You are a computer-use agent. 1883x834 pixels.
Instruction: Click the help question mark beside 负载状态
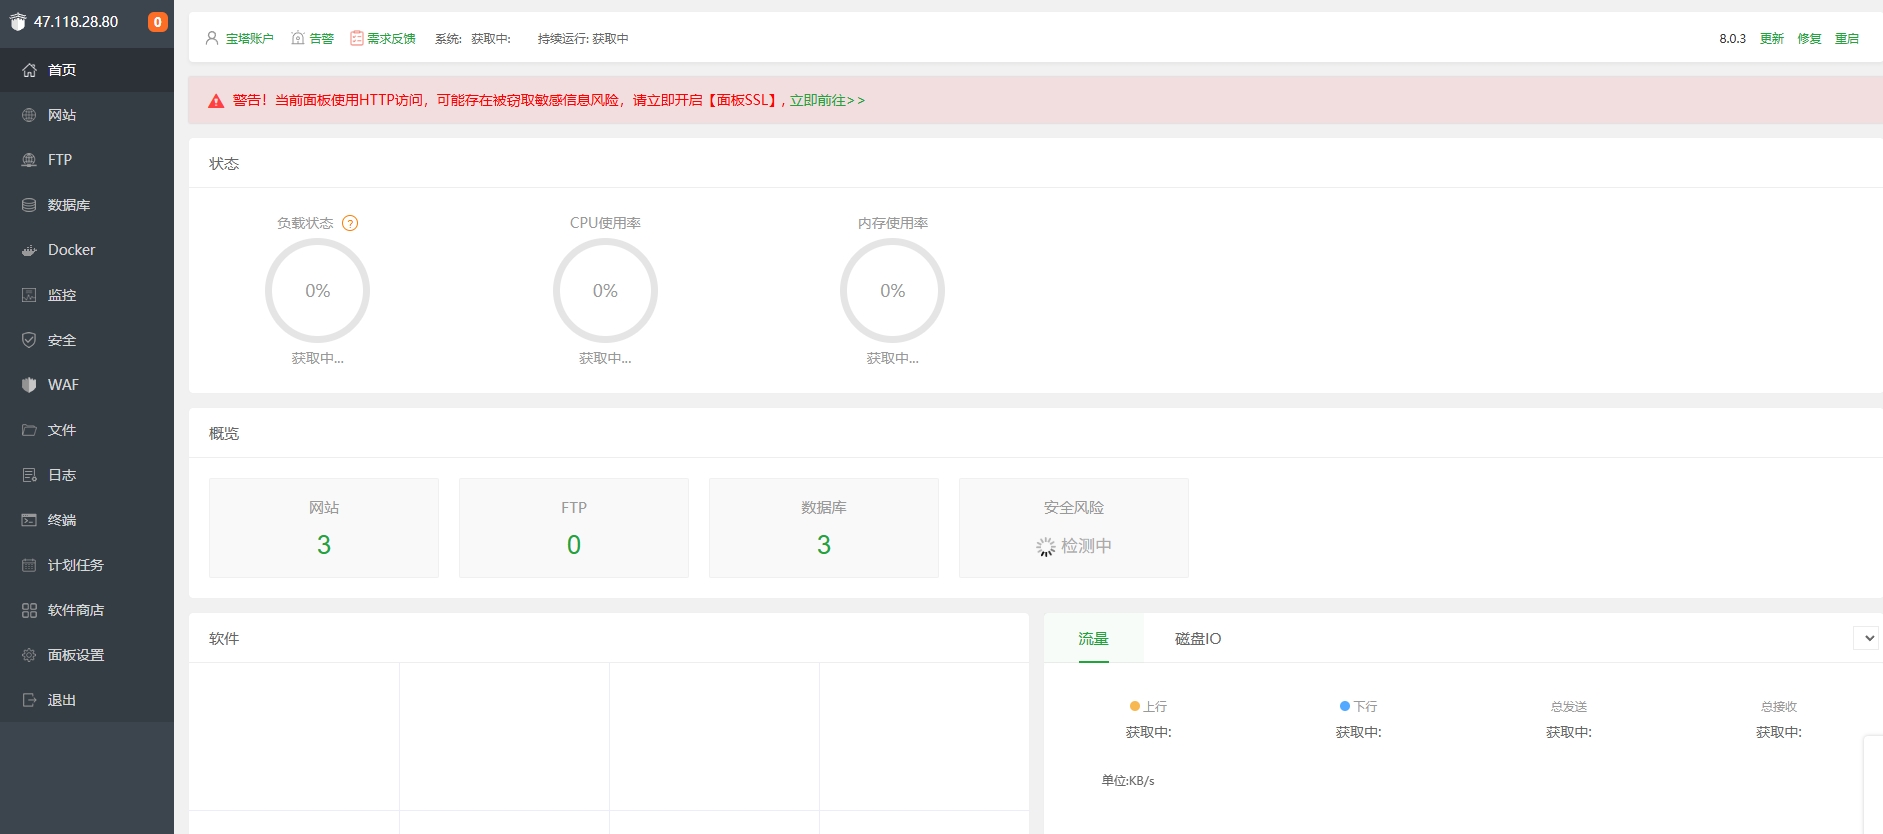350,223
